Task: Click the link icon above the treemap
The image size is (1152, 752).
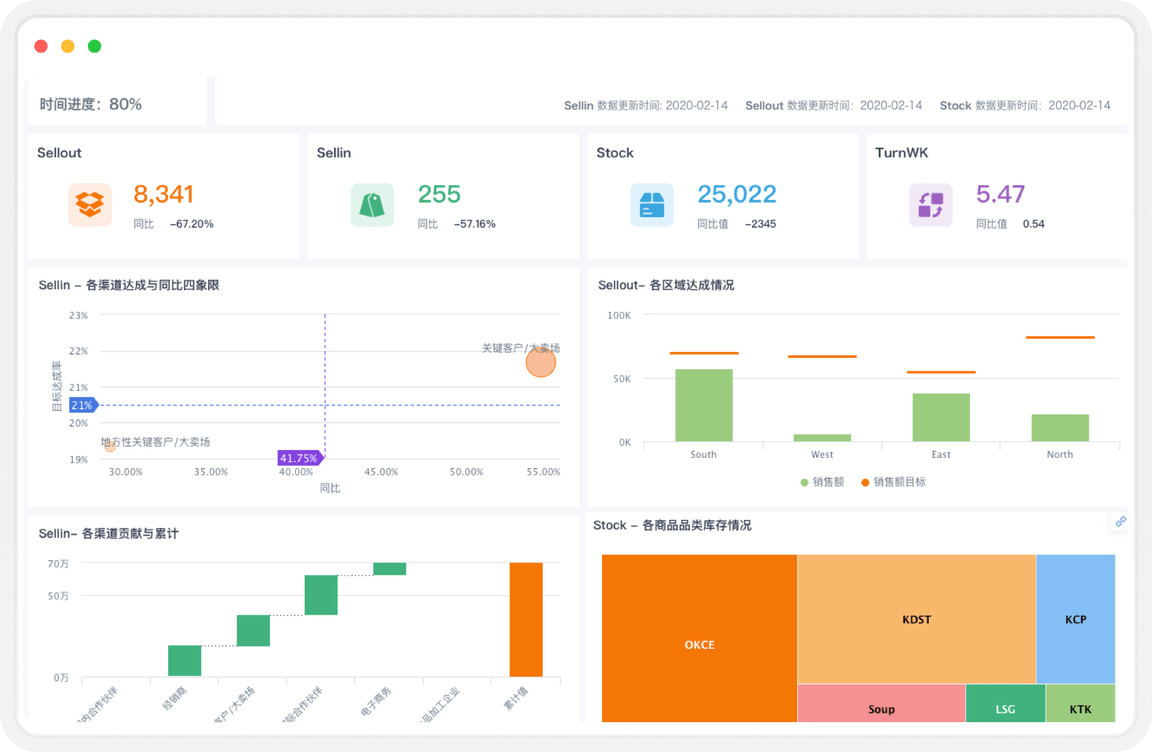Action: point(1121,521)
